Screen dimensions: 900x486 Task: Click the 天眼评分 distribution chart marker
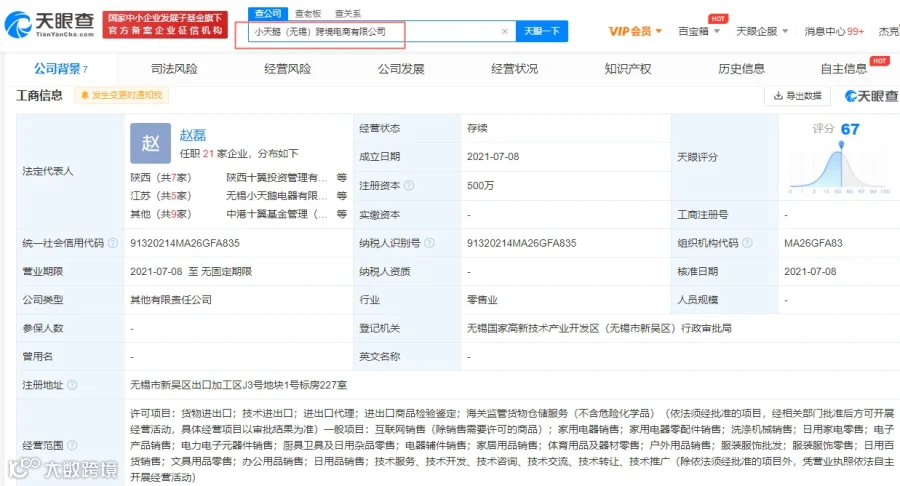click(841, 146)
